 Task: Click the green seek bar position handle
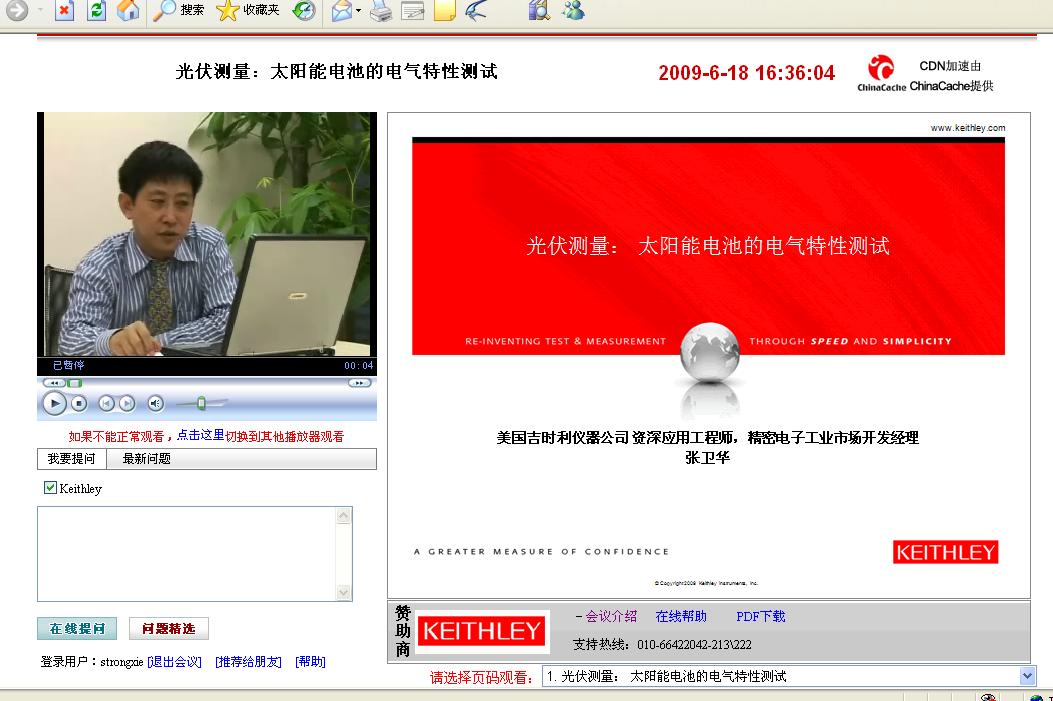coord(75,383)
